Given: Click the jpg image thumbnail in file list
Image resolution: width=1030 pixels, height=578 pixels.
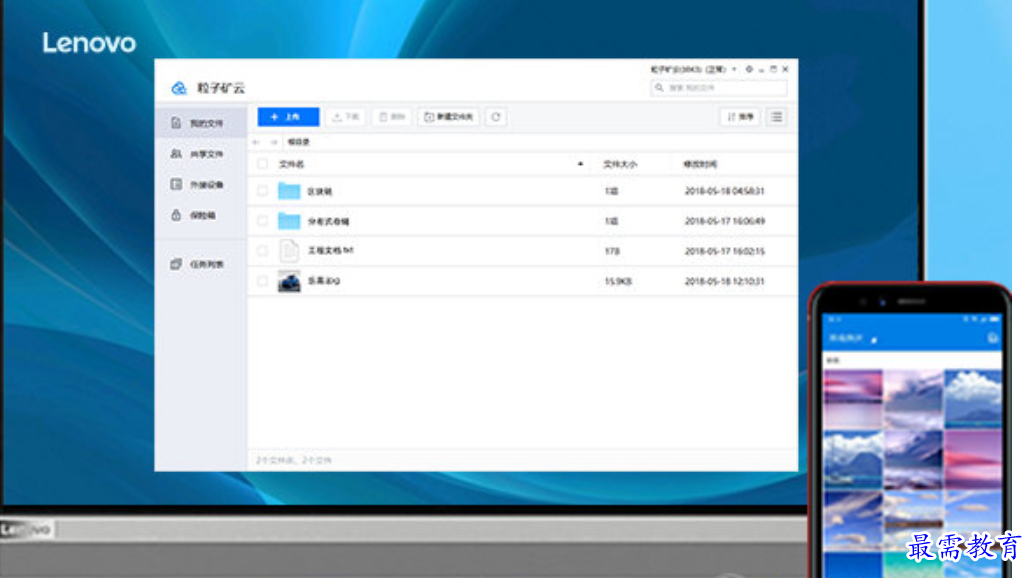Looking at the screenshot, I should click(289, 281).
